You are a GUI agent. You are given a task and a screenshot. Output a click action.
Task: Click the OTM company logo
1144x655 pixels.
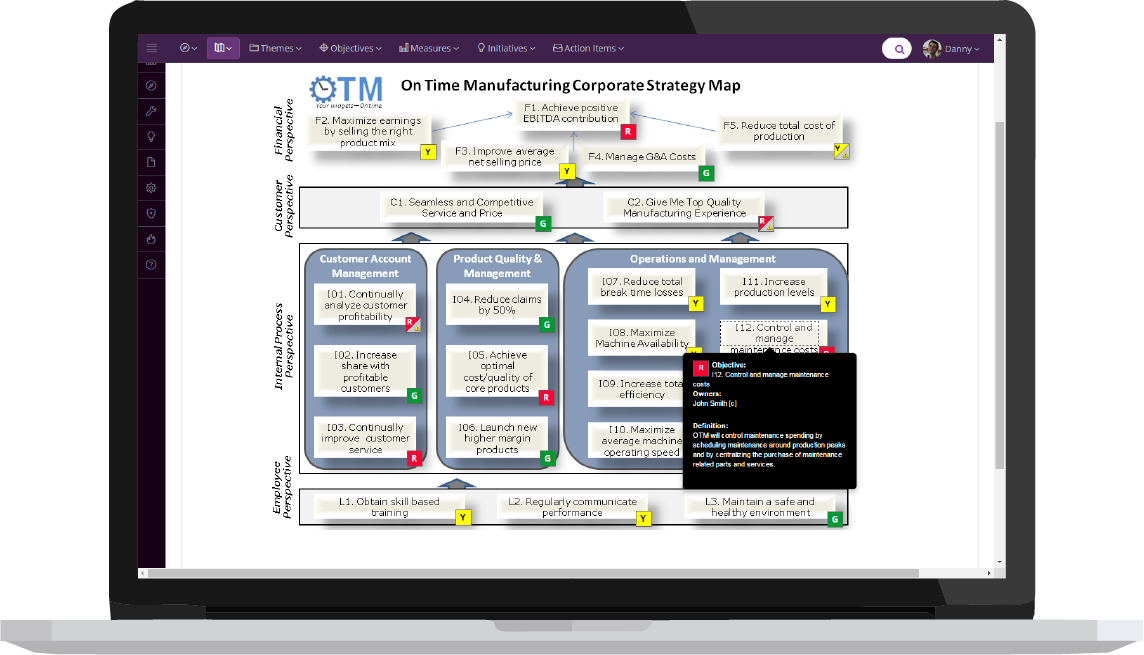pyautogui.click(x=346, y=91)
